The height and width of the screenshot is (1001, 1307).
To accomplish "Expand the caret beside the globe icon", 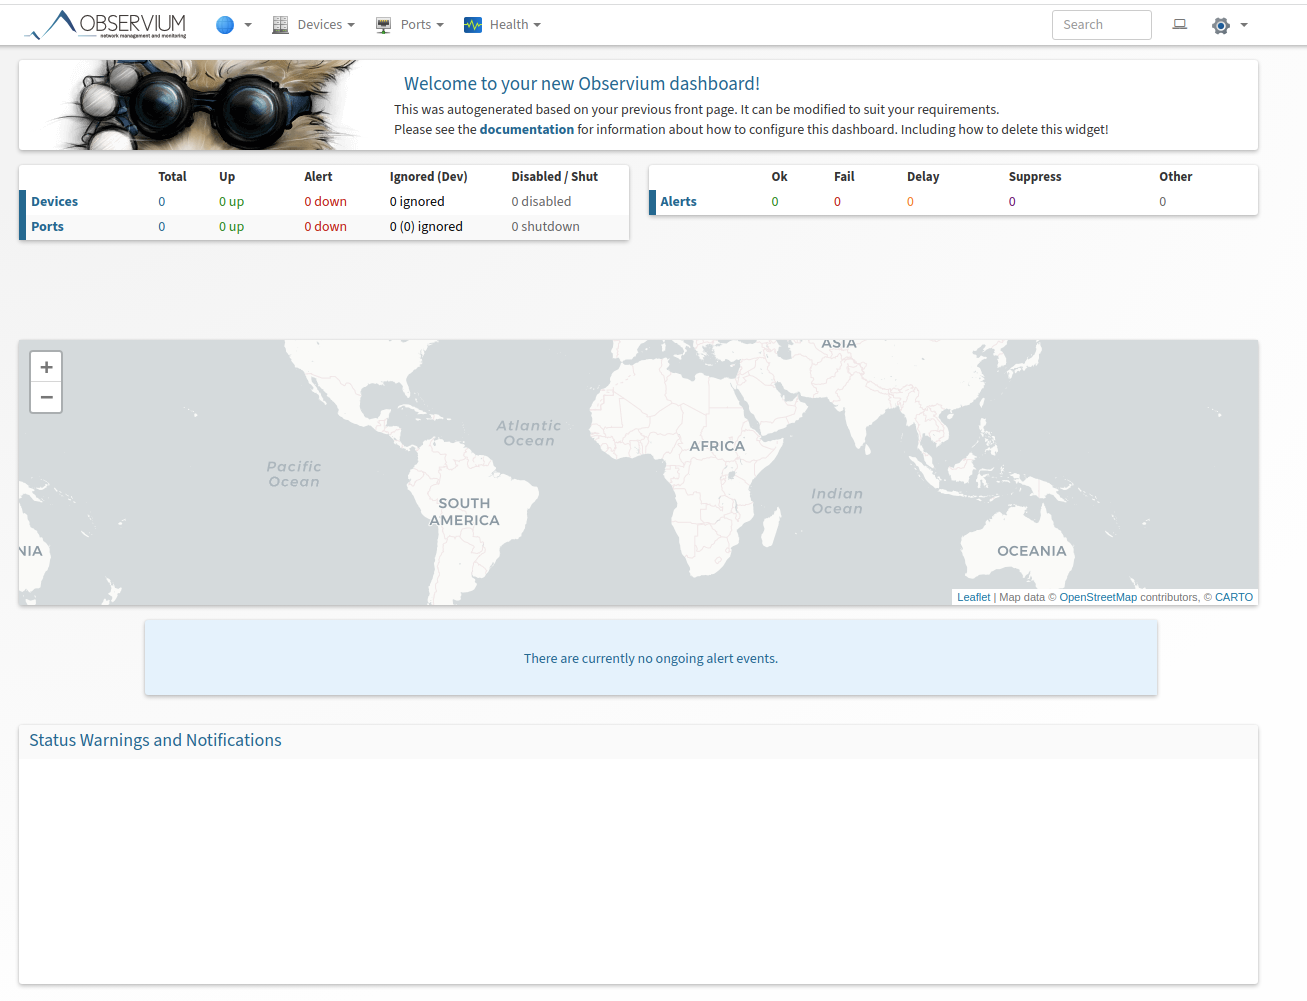I will tap(248, 25).
